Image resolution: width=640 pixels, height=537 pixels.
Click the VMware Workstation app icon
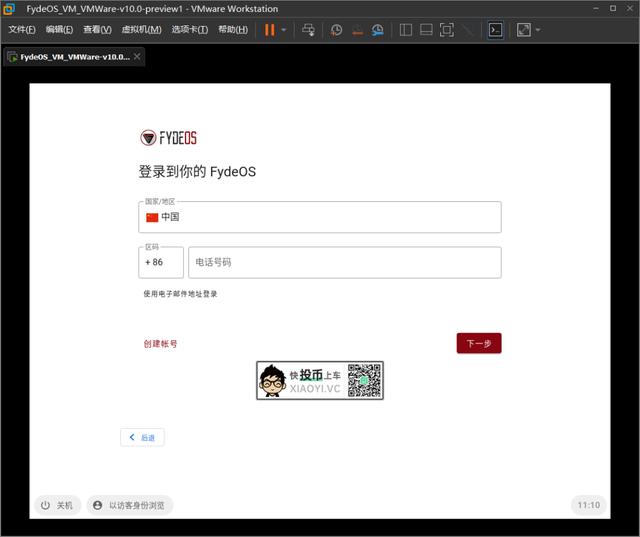click(x=9, y=9)
